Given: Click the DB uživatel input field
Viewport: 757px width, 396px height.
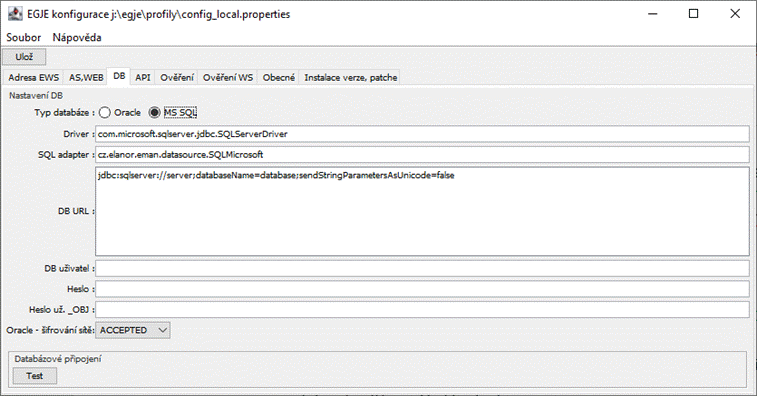Looking at the screenshot, I should 422,269.
